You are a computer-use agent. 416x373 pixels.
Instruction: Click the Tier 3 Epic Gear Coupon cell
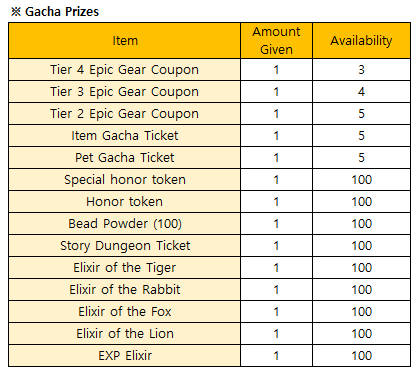[x=125, y=92]
